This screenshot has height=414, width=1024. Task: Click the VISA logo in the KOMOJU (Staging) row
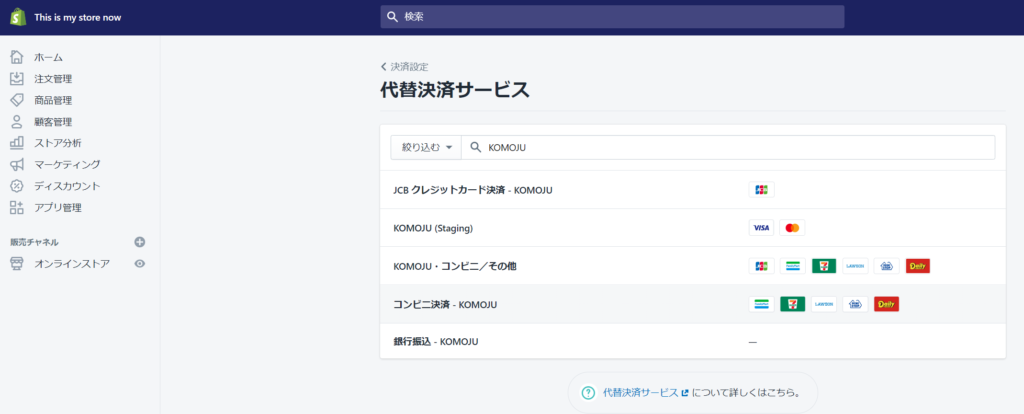[x=761, y=228]
